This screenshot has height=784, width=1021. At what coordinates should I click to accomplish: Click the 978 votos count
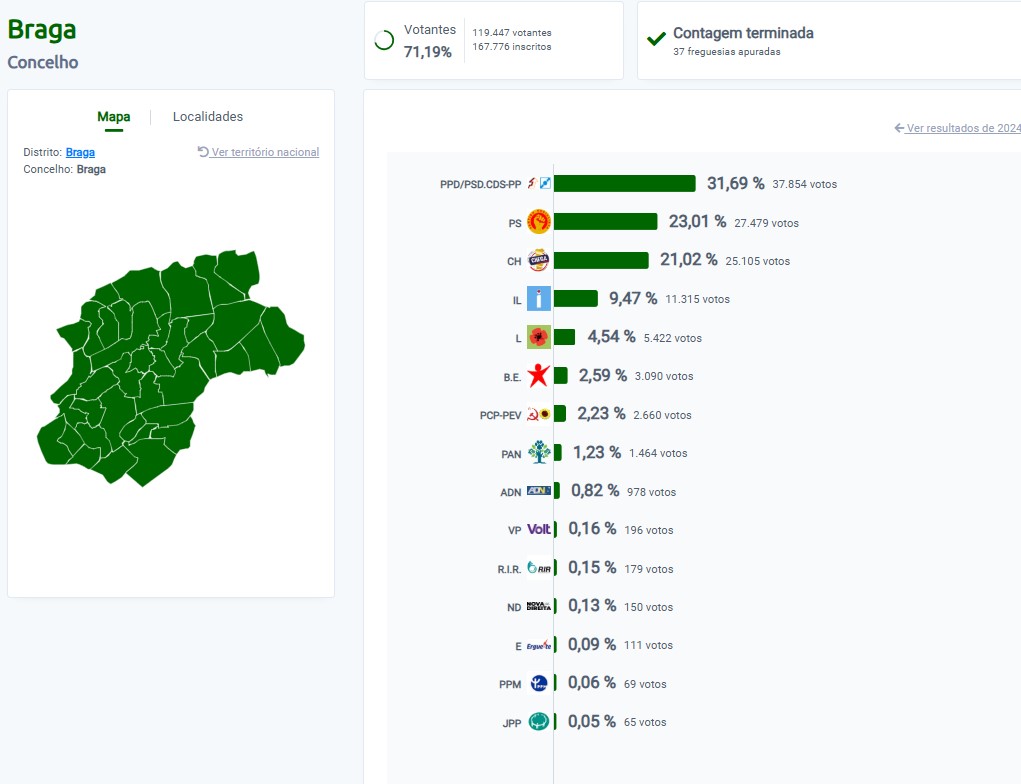pos(651,492)
